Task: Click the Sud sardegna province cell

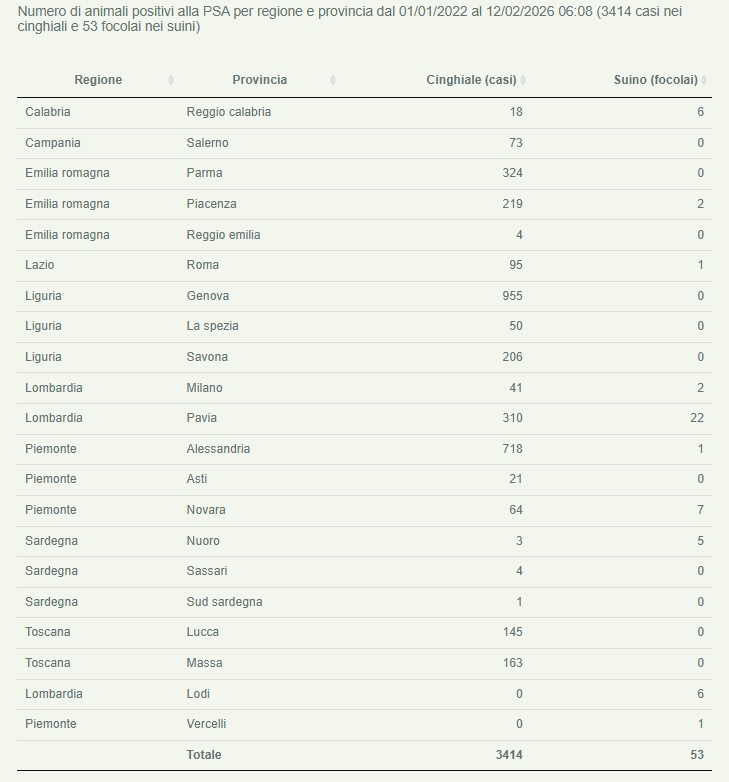Action: [224, 602]
